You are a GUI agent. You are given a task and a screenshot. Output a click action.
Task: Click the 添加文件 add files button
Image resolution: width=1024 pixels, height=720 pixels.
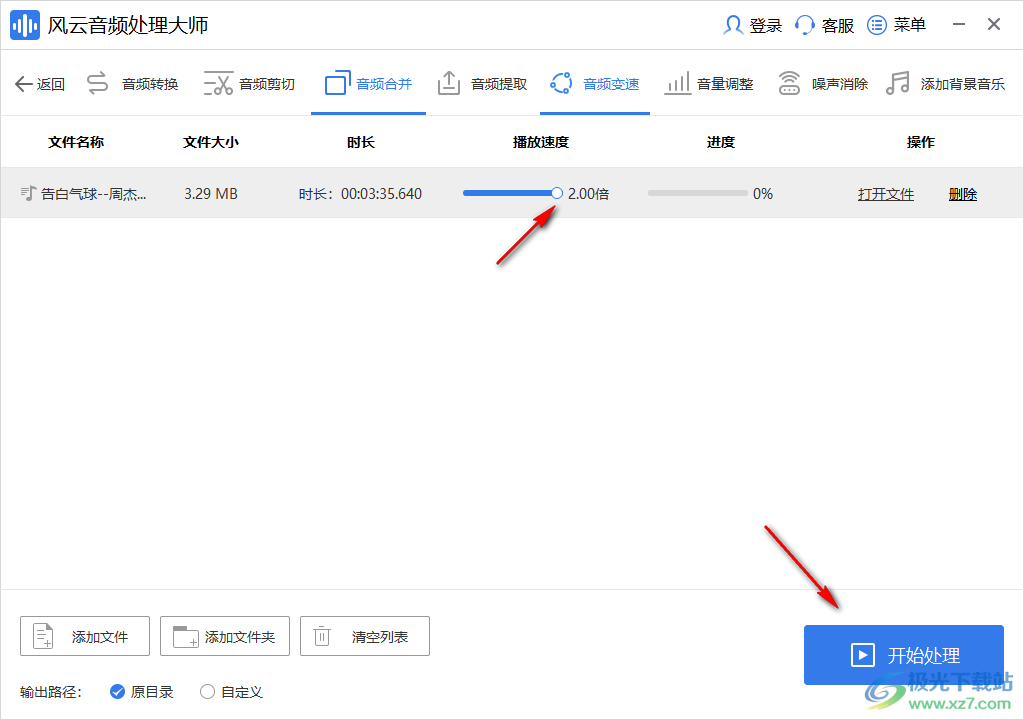pyautogui.click(x=84, y=635)
